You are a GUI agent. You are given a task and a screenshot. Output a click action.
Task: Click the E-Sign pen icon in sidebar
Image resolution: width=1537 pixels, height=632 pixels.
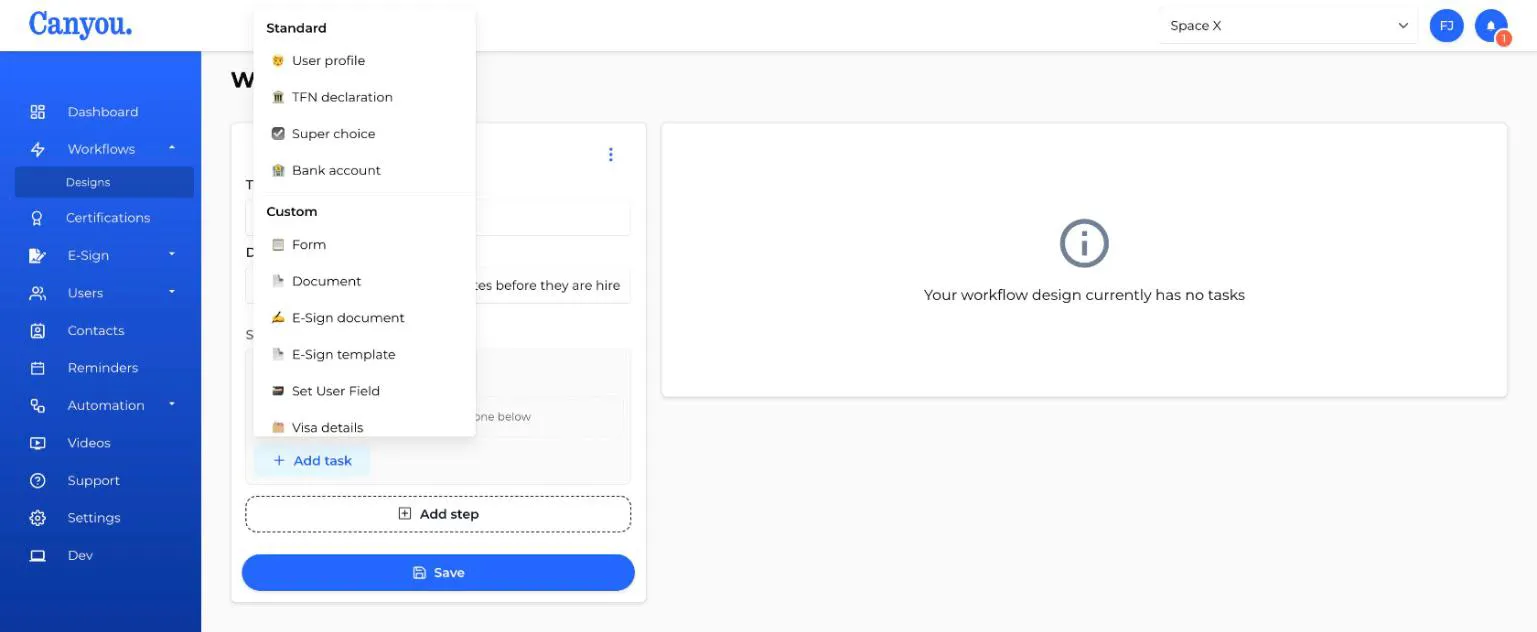(x=38, y=256)
